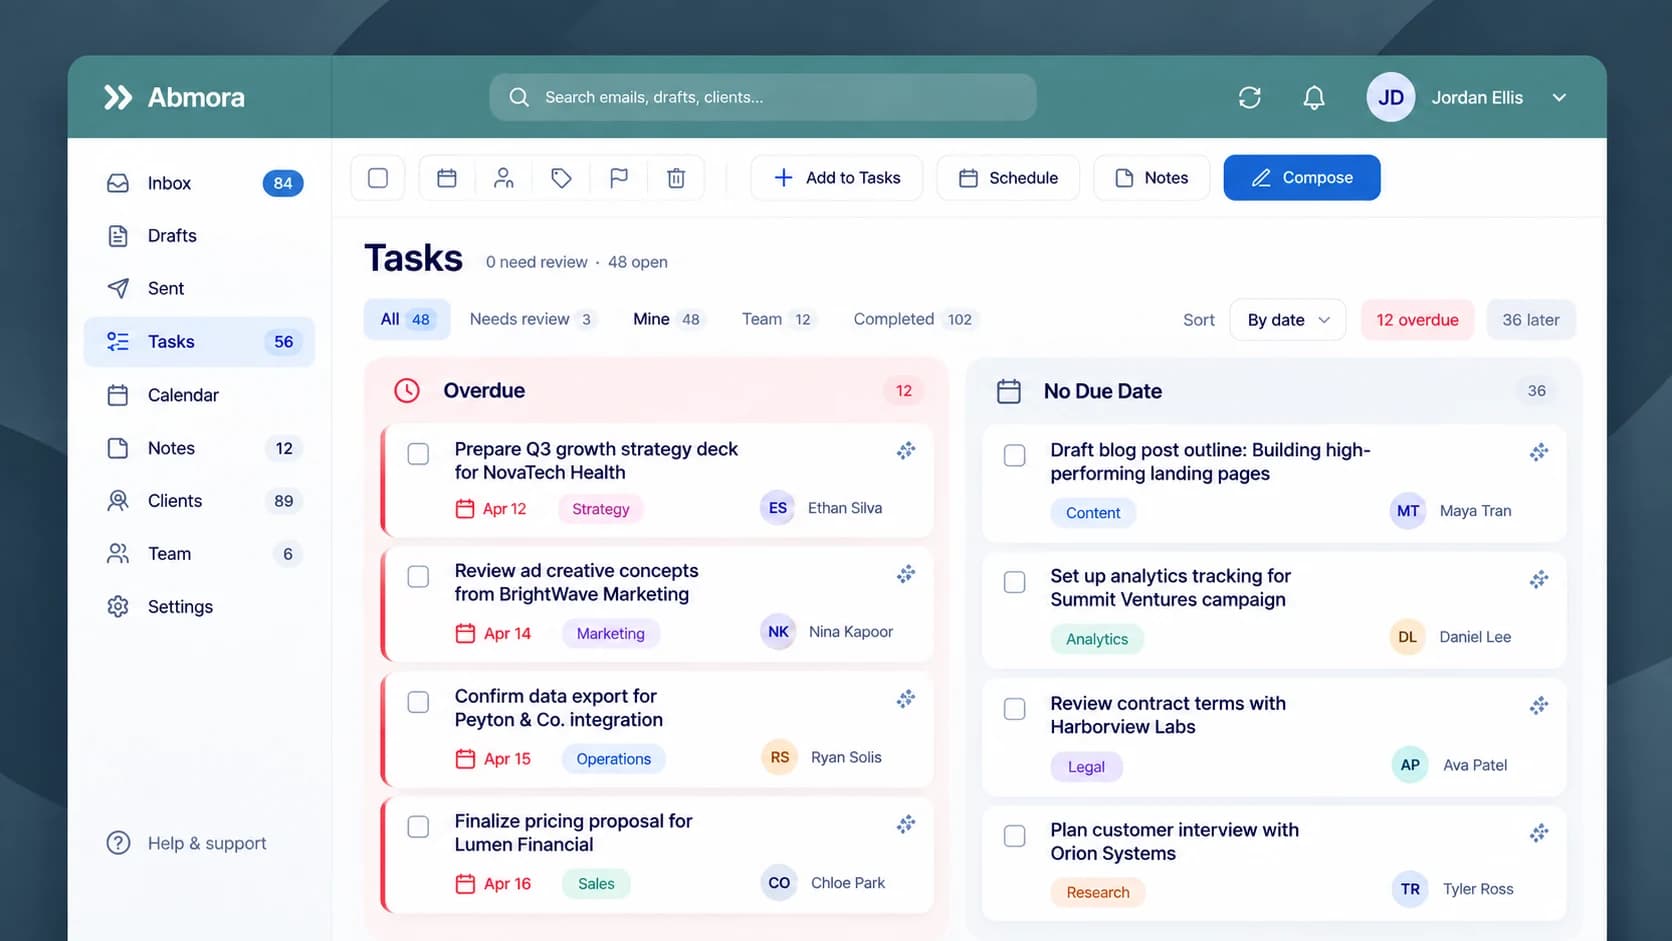
Task: Click the JD profile avatar
Action: pyautogui.click(x=1391, y=97)
